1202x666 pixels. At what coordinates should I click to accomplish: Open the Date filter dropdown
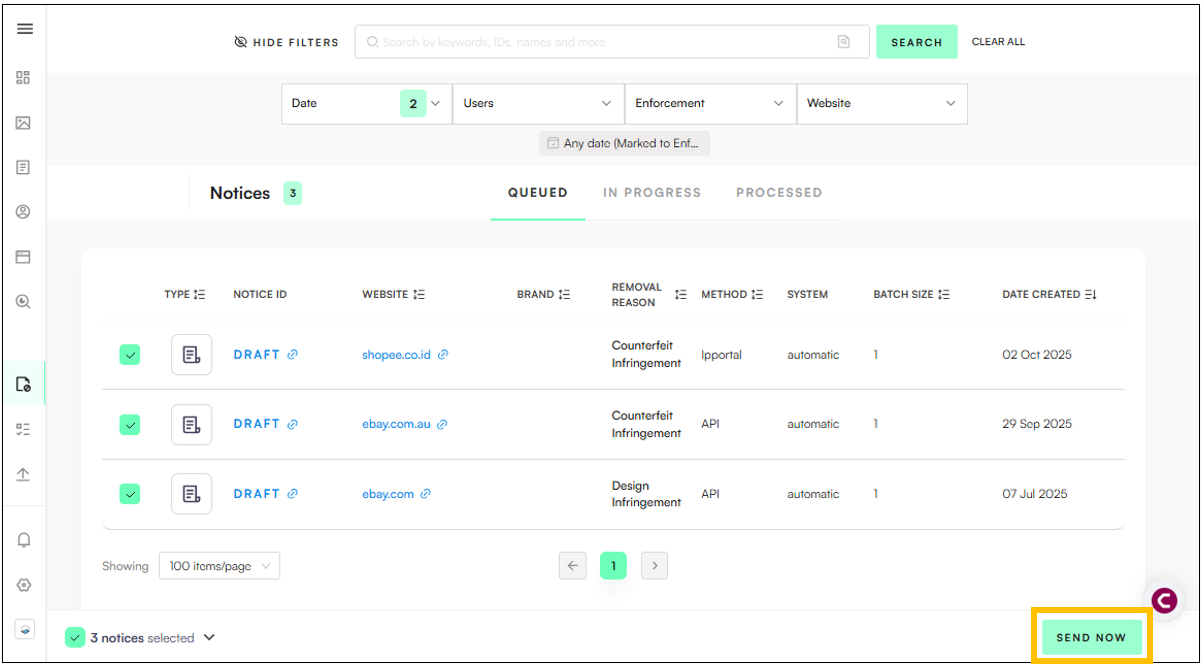click(366, 104)
